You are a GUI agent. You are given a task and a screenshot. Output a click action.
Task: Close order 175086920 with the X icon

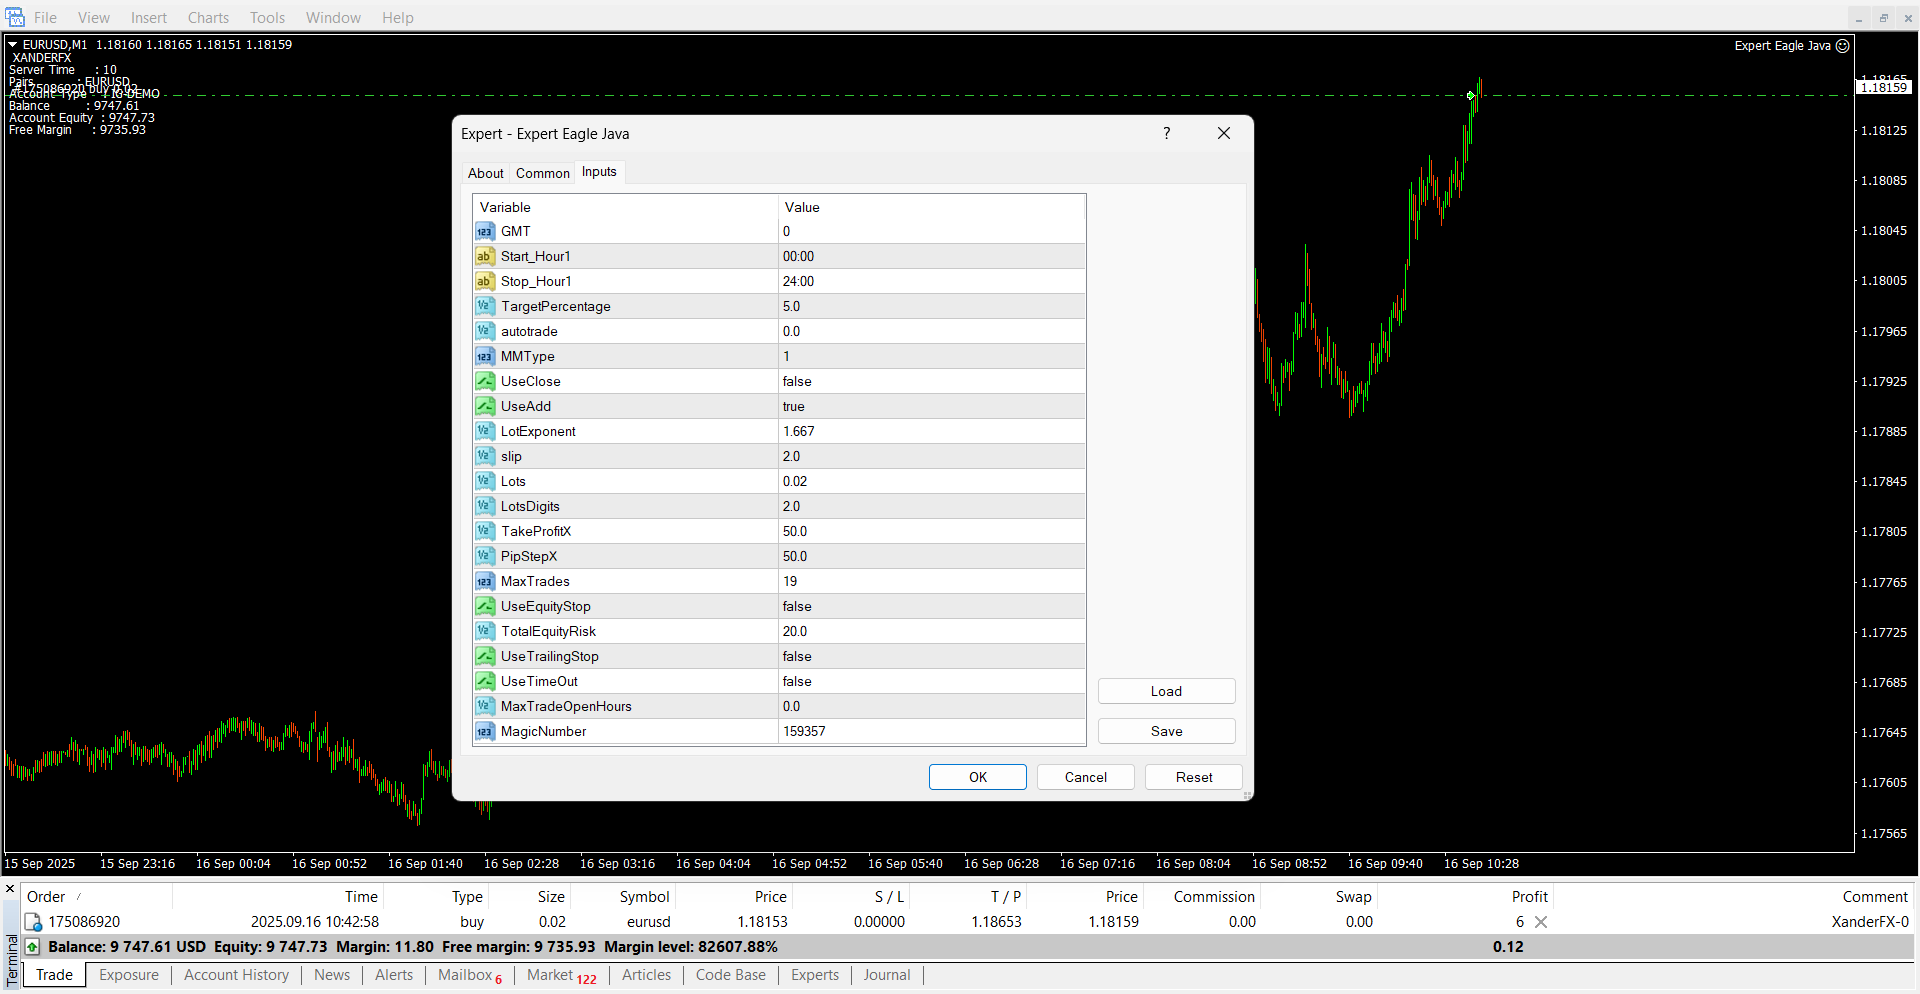coord(1541,922)
